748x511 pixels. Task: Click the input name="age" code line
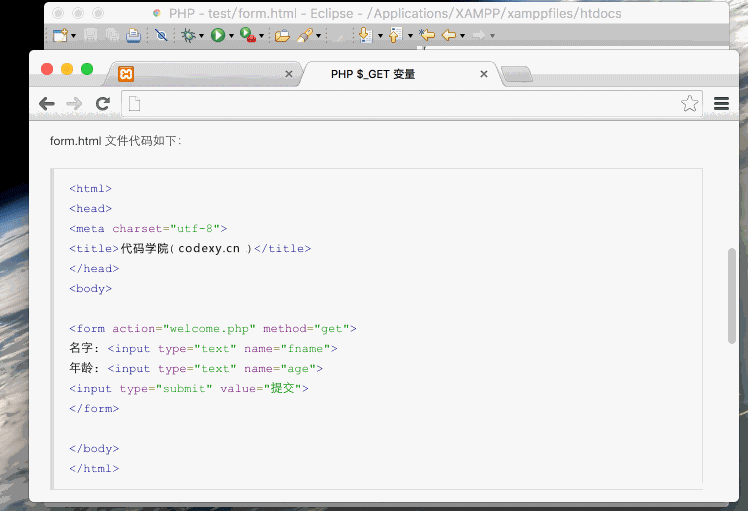(196, 369)
